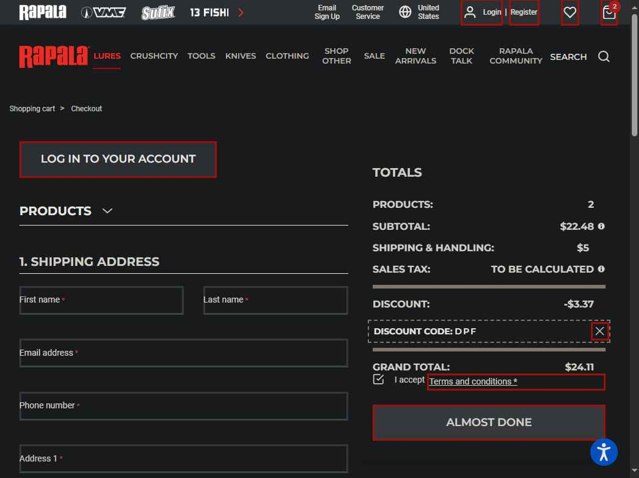
Task: Click the top-bar white Rapala logo
Action: click(x=42, y=12)
